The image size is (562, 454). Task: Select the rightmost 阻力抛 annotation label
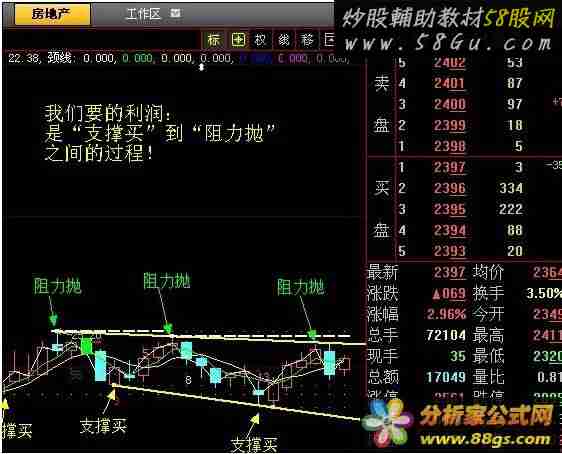pos(300,287)
